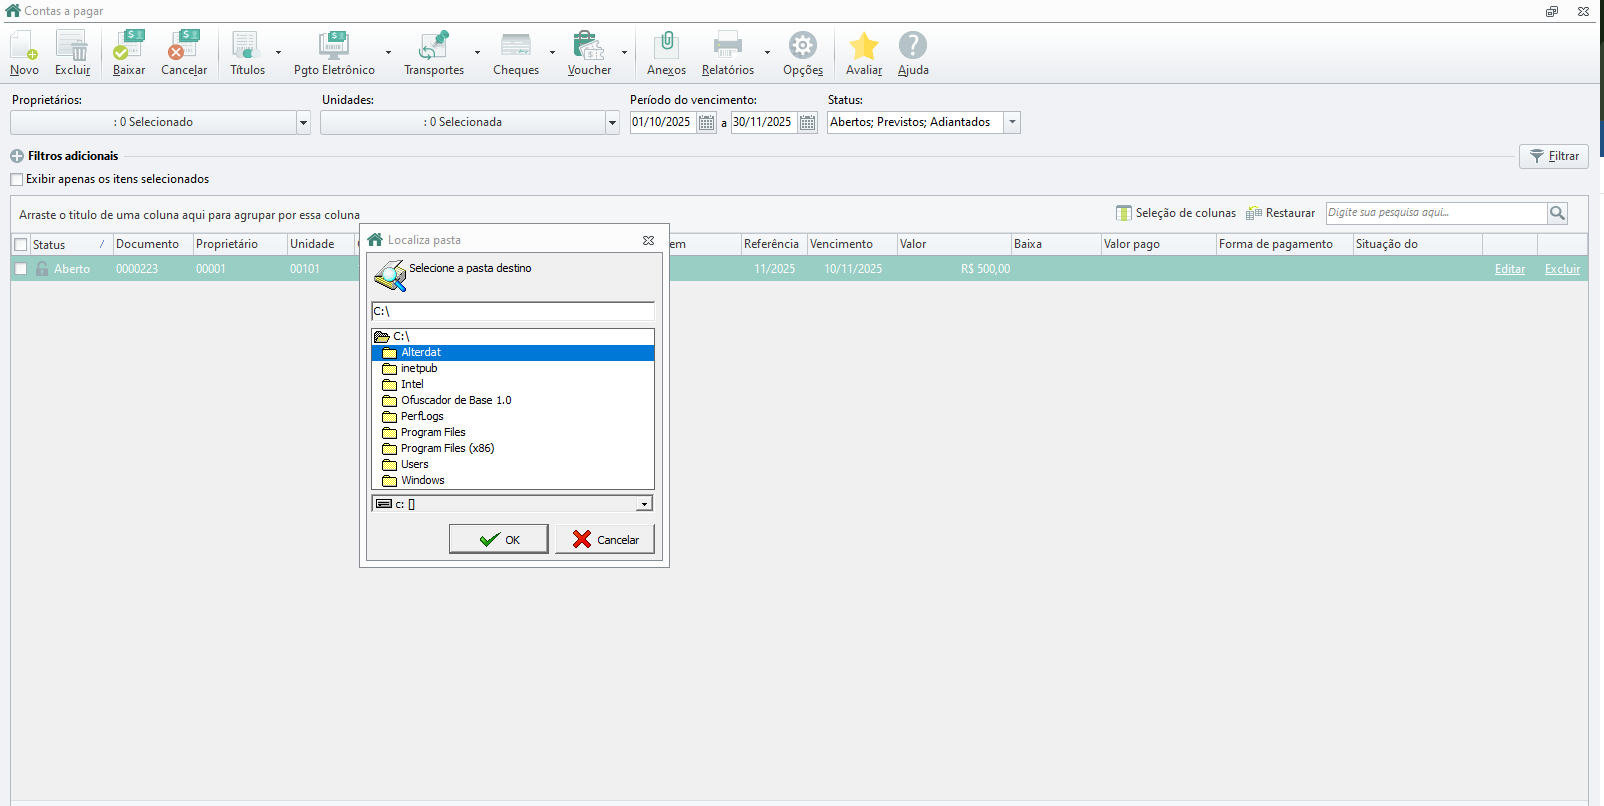Open the Opções gear icon
The width and height of the screenshot is (1604, 806).
[x=803, y=46]
